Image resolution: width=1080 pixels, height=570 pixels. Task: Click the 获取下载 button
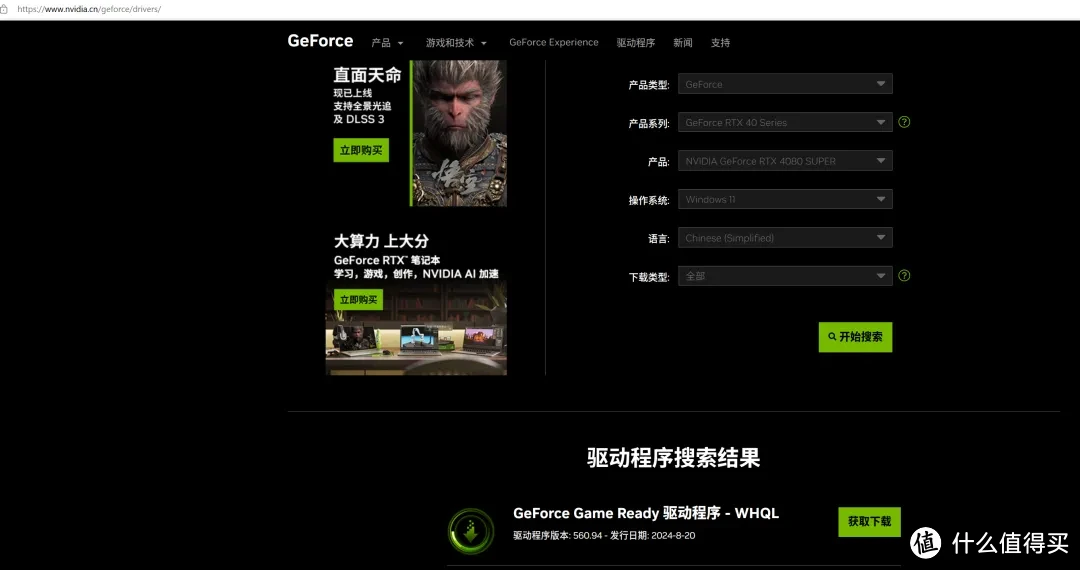pyautogui.click(x=869, y=522)
